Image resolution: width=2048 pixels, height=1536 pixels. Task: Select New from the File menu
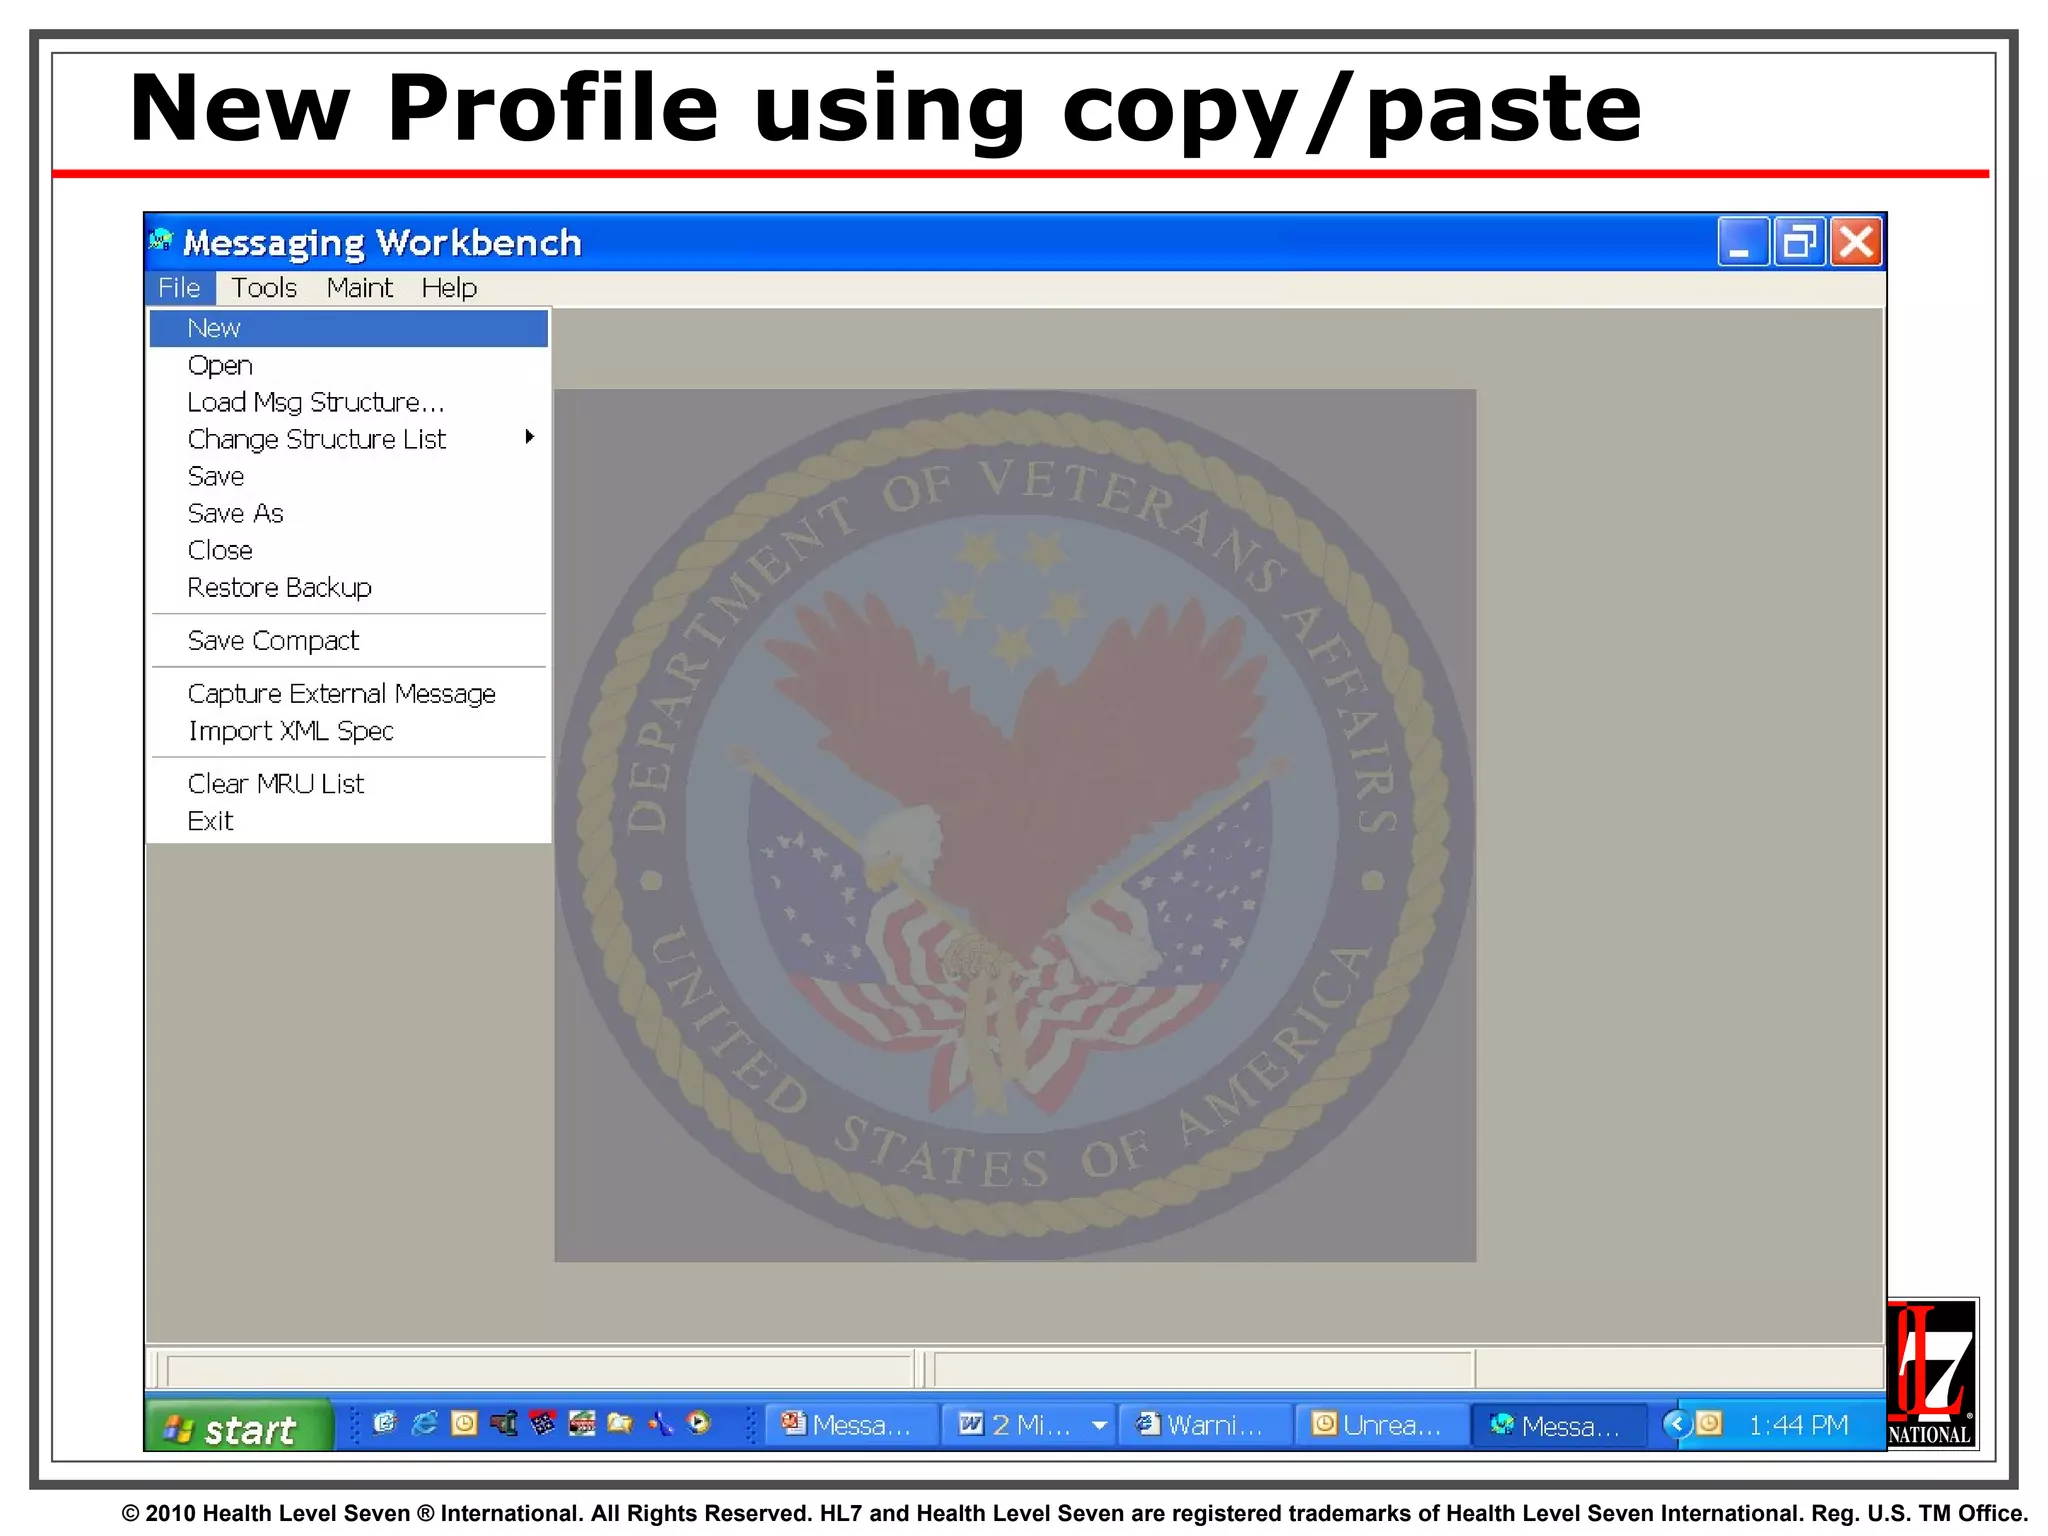(x=348, y=328)
